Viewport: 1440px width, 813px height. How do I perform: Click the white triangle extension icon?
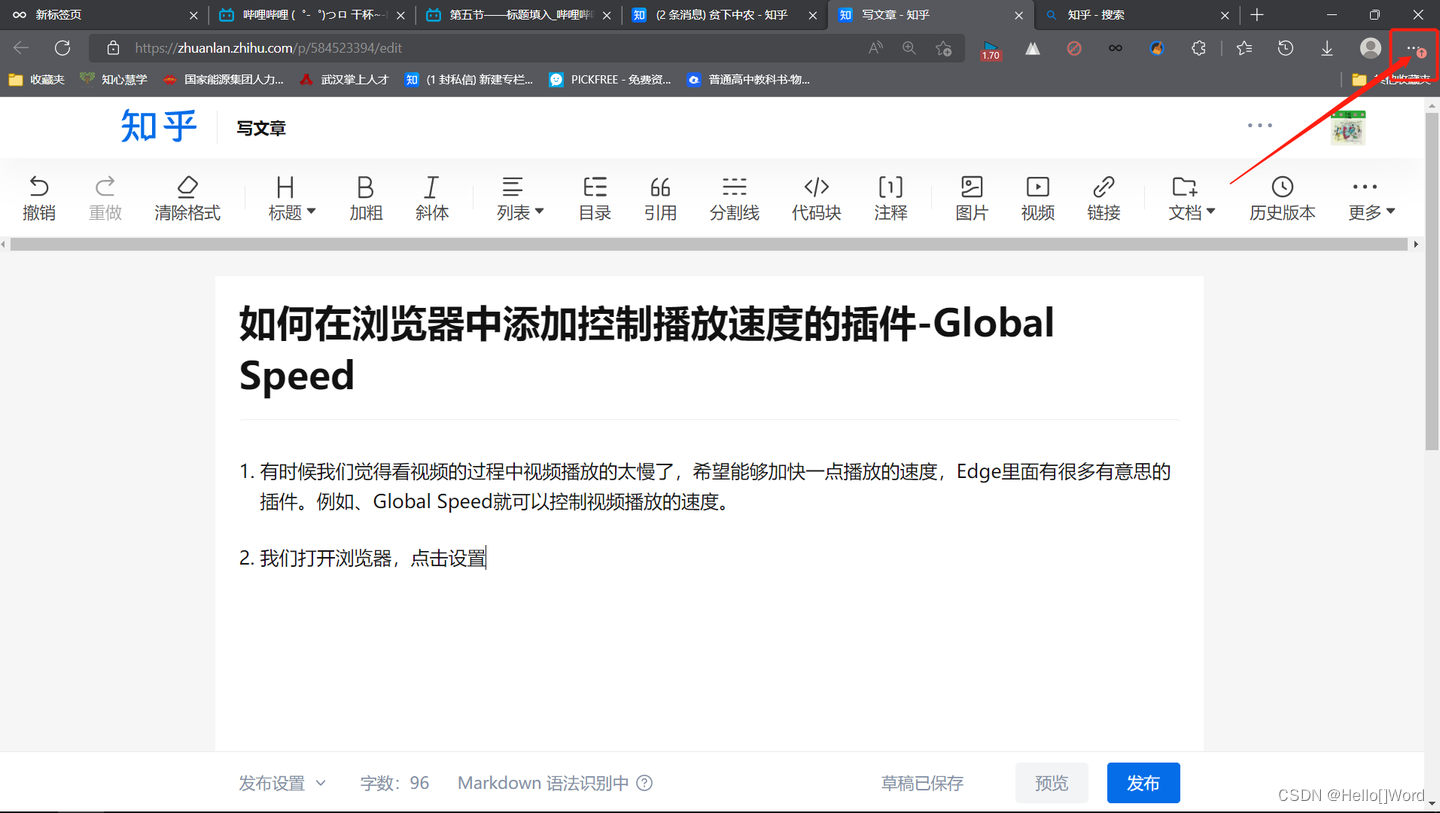(1032, 48)
